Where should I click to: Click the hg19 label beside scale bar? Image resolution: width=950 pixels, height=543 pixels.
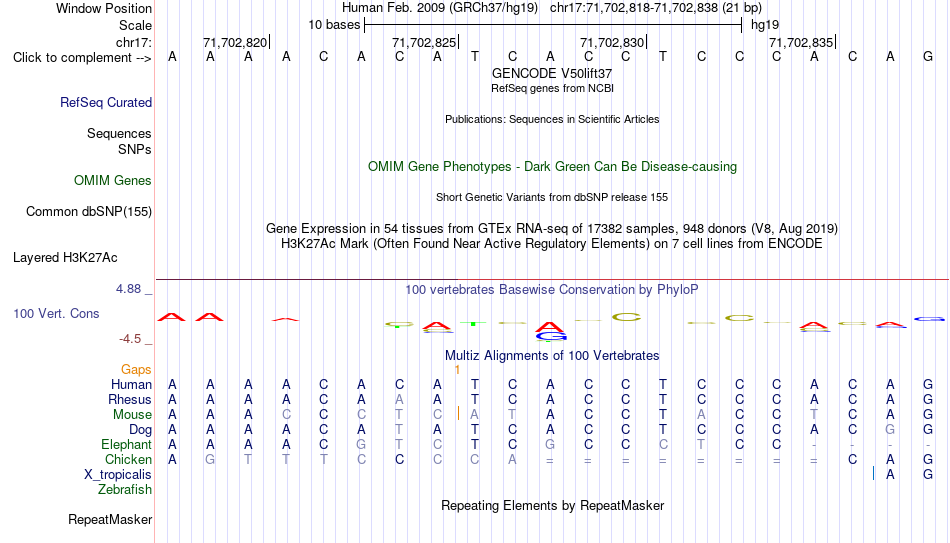765,25
